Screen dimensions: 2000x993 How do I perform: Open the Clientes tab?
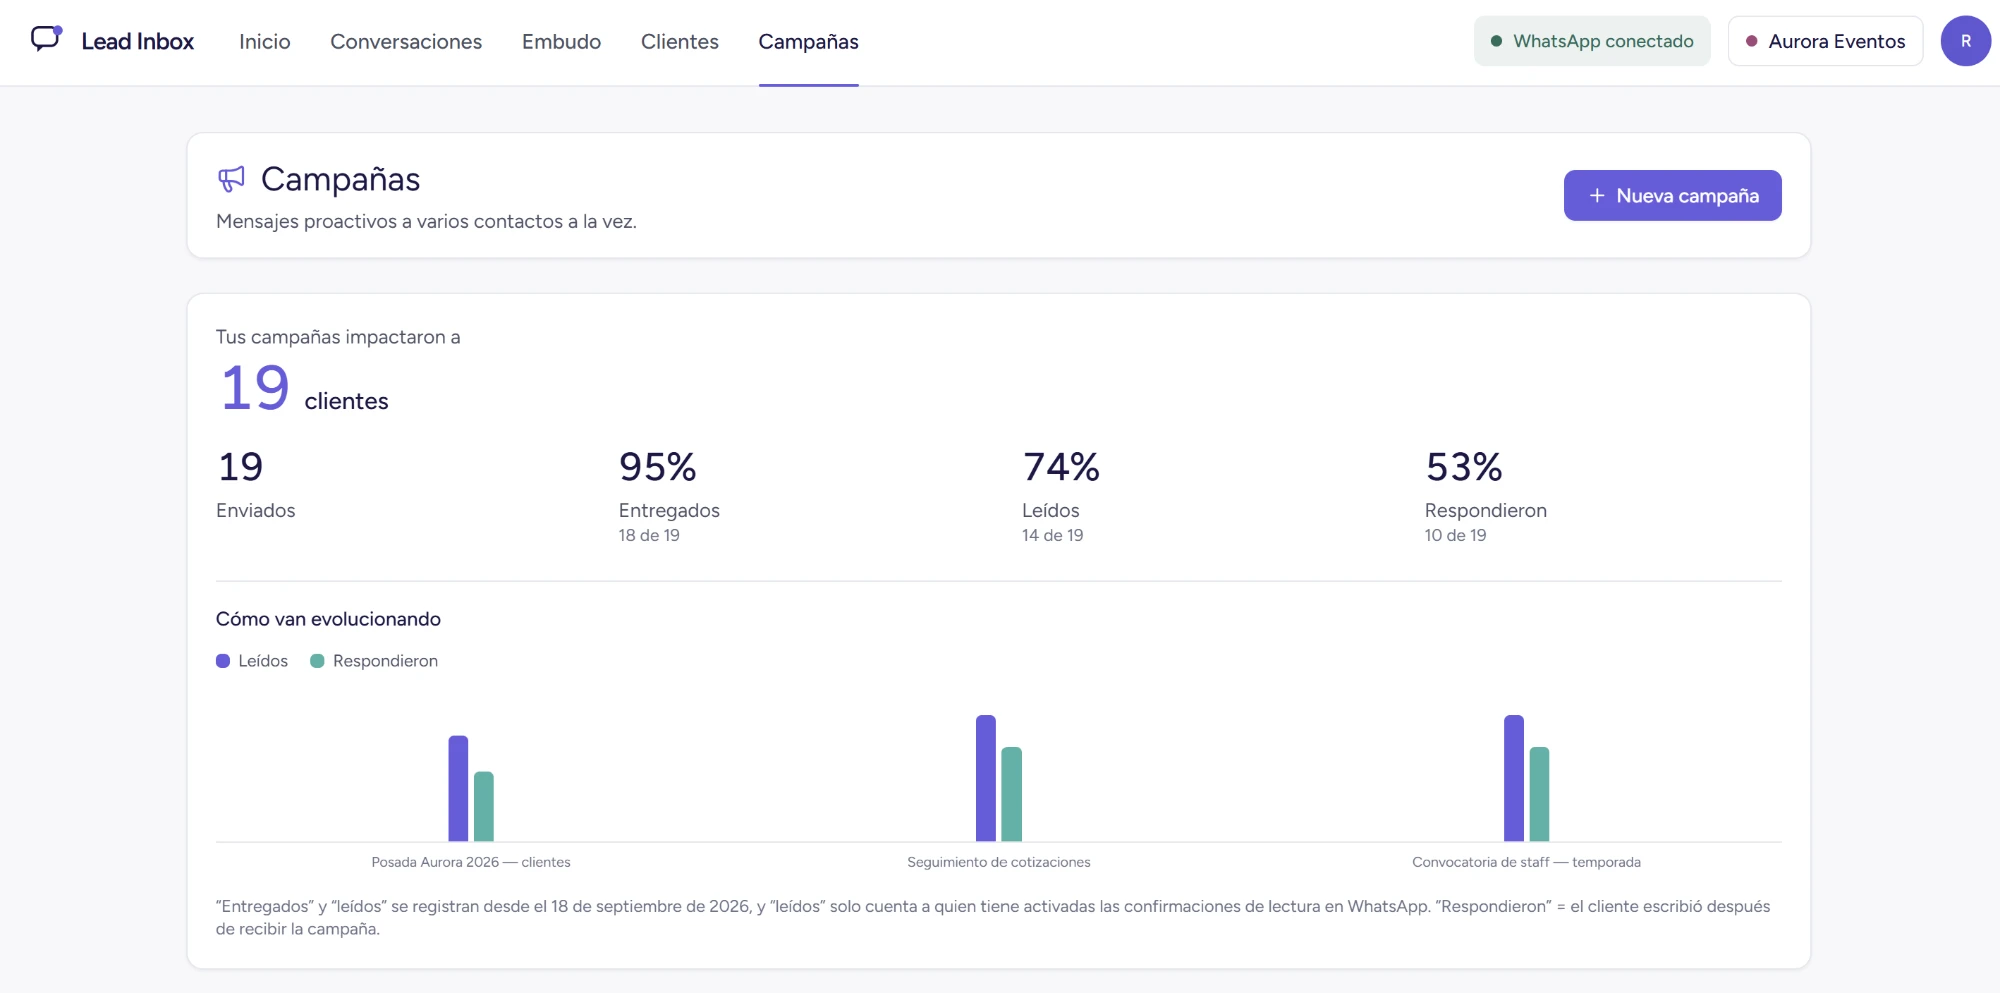680,42
